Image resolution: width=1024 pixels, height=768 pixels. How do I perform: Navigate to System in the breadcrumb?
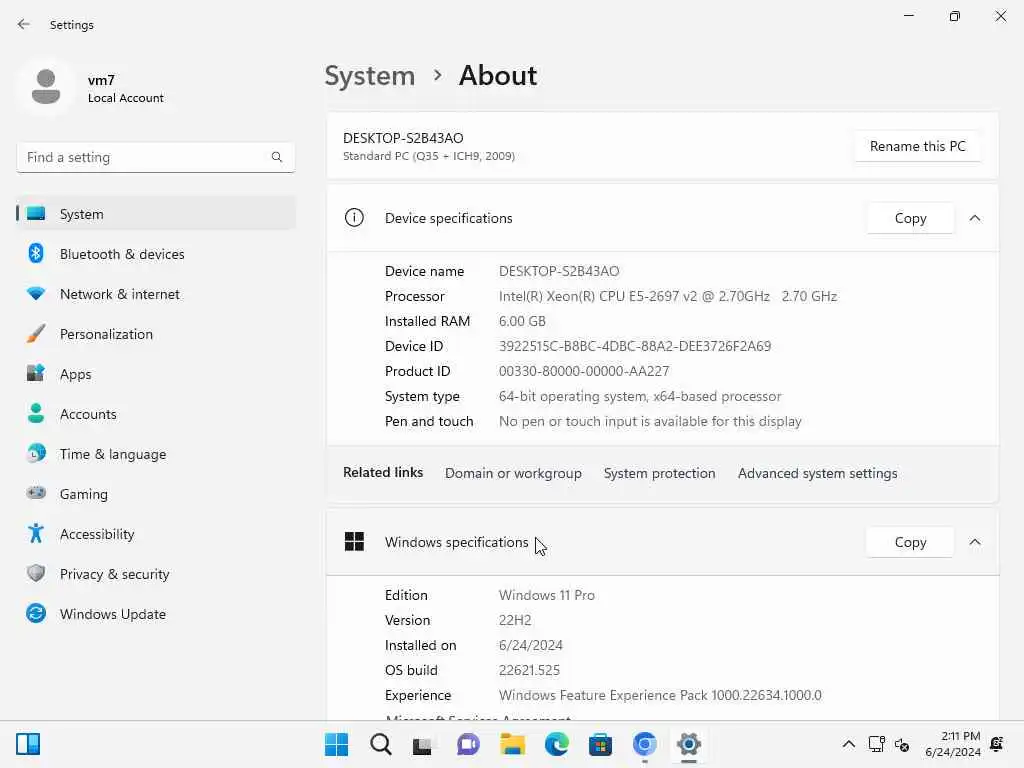pyautogui.click(x=370, y=76)
